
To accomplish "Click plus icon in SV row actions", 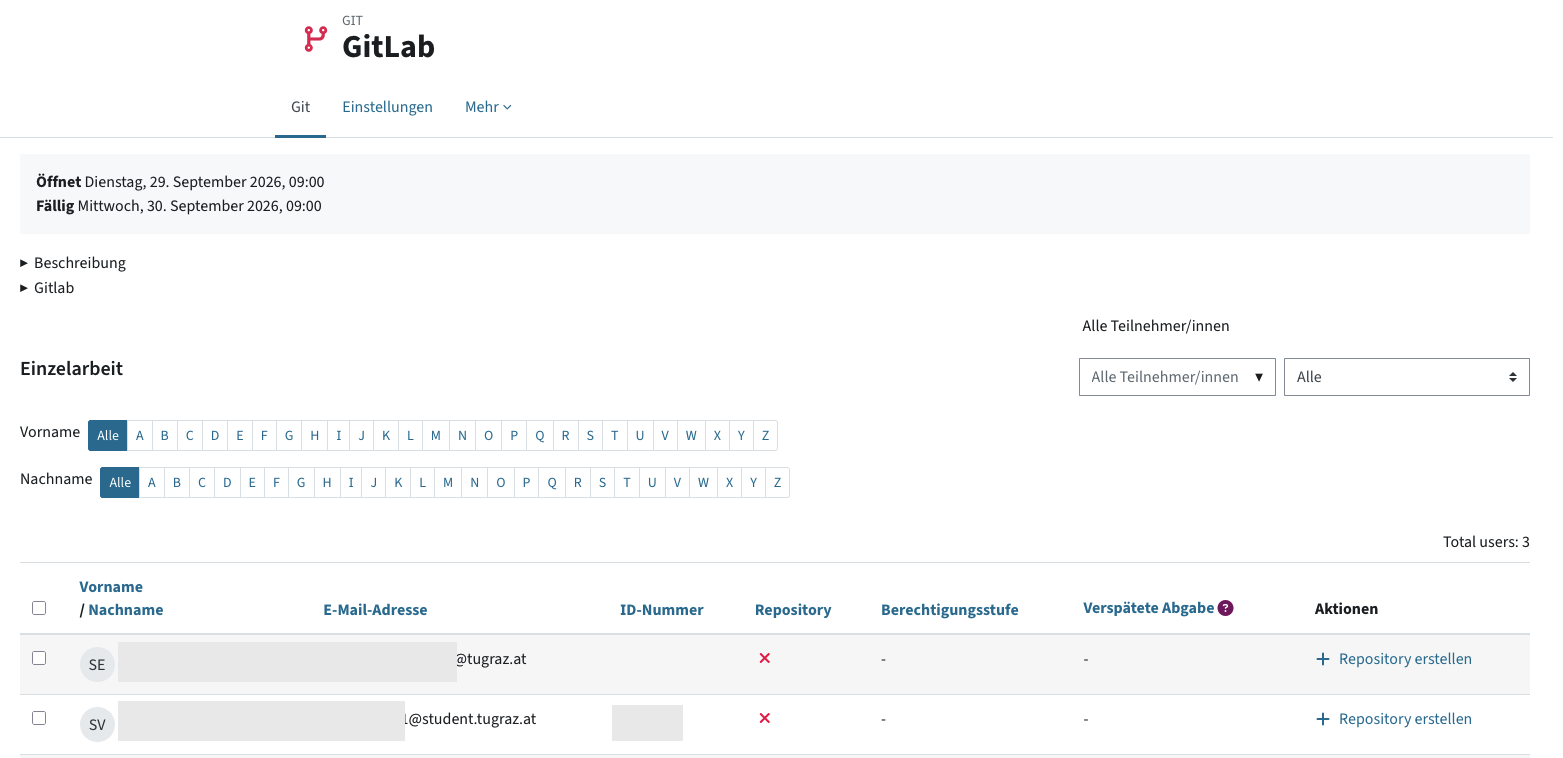I will pos(1322,719).
